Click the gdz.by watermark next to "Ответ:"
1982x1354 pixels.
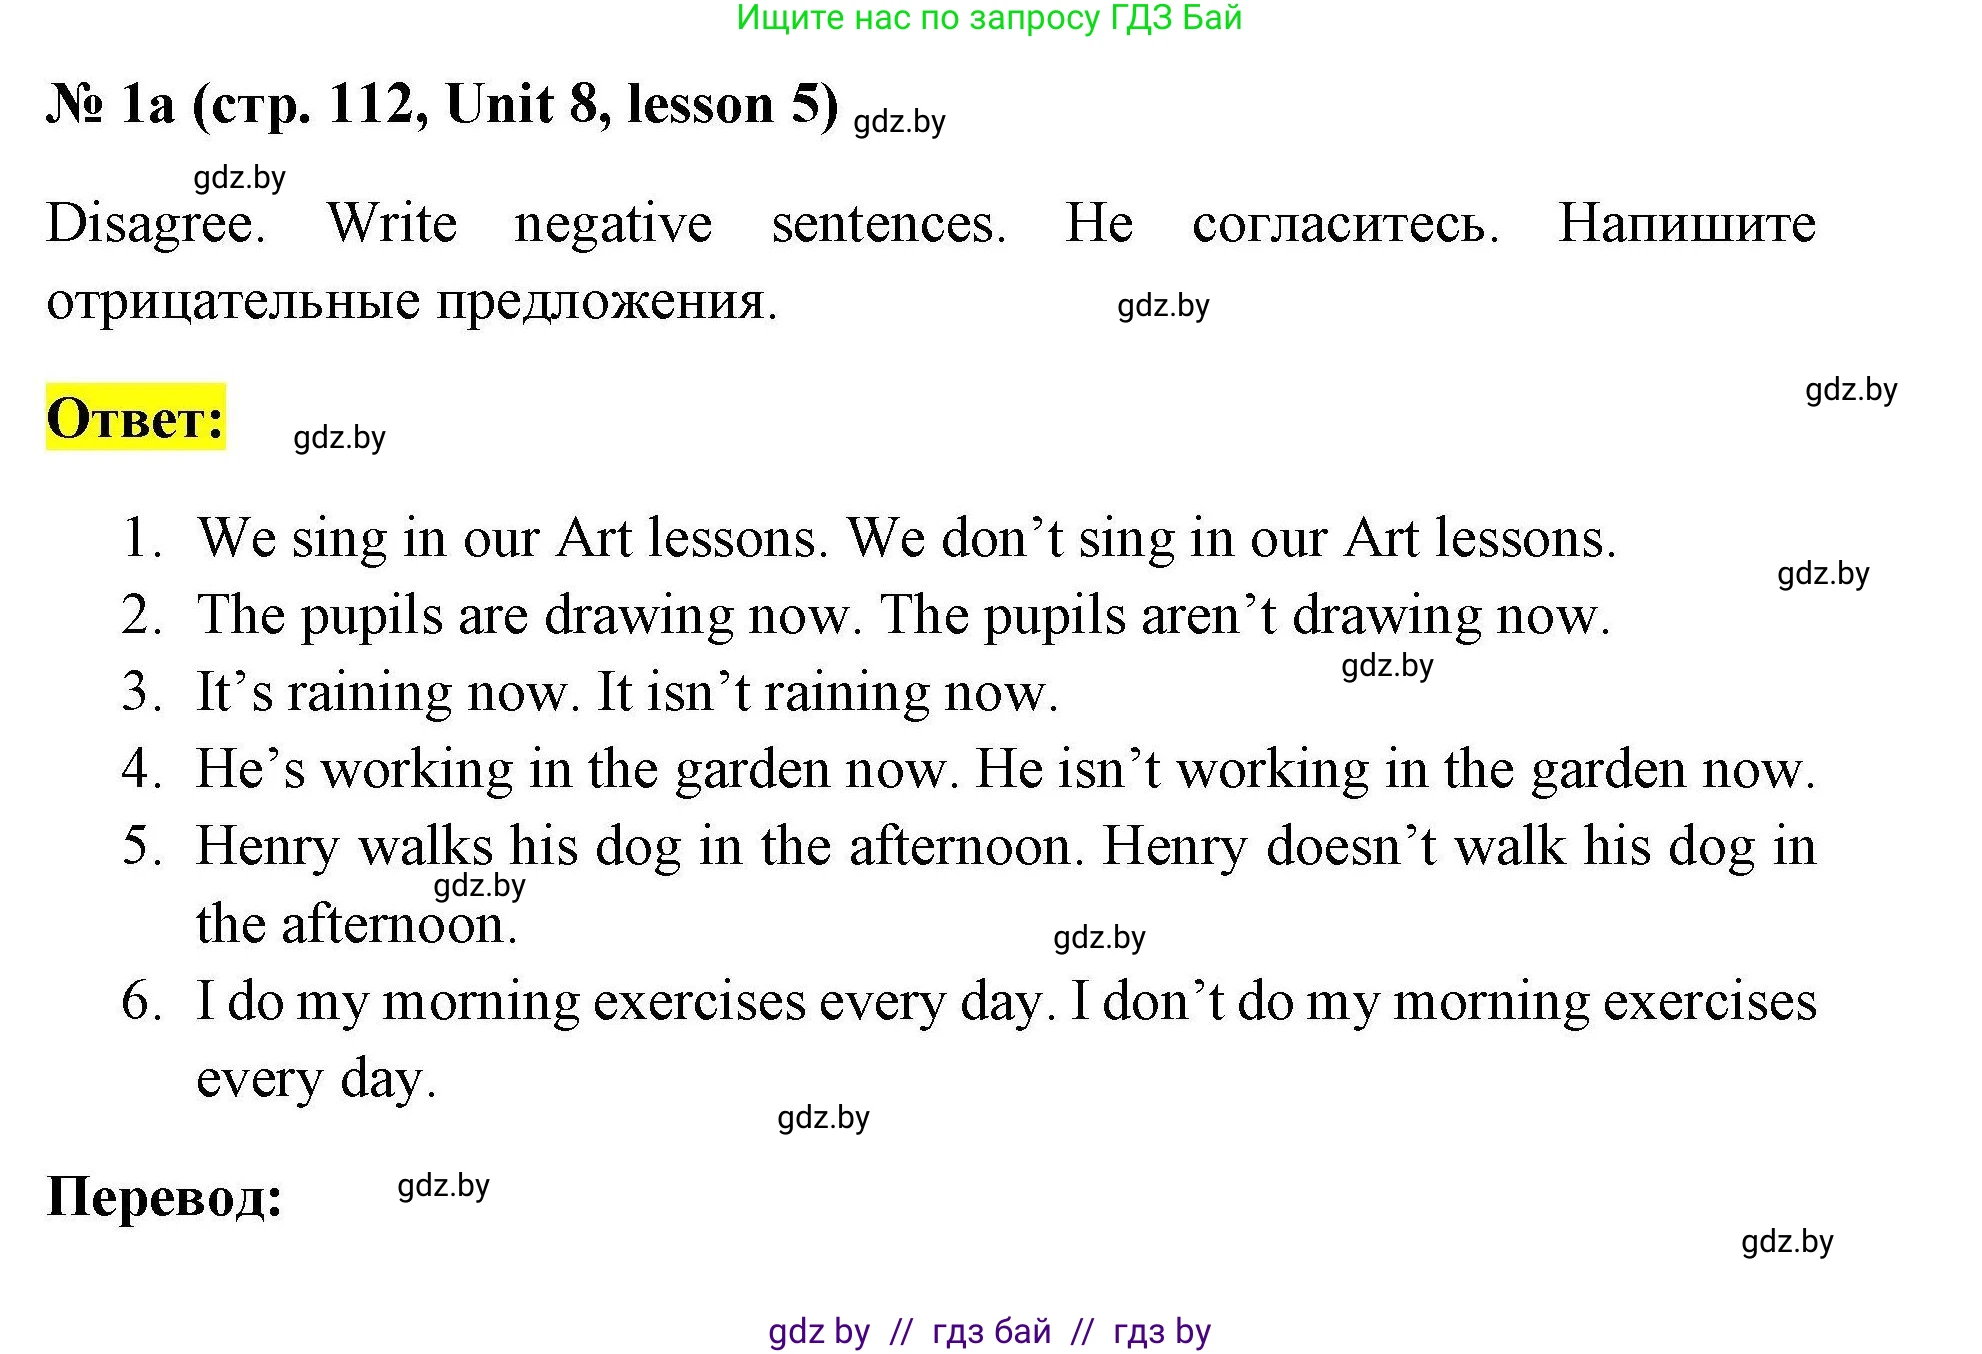339,438
